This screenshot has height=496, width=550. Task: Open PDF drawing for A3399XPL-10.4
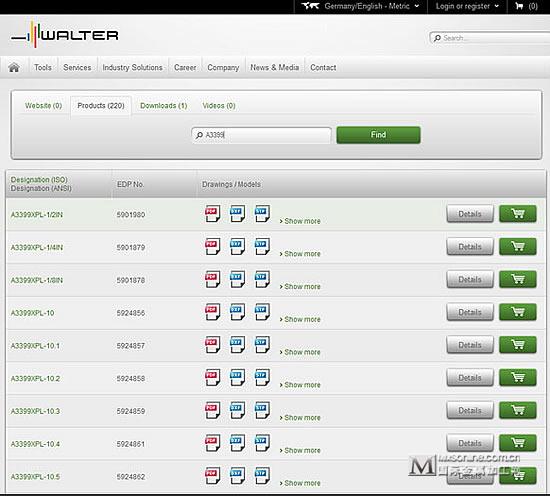point(213,443)
